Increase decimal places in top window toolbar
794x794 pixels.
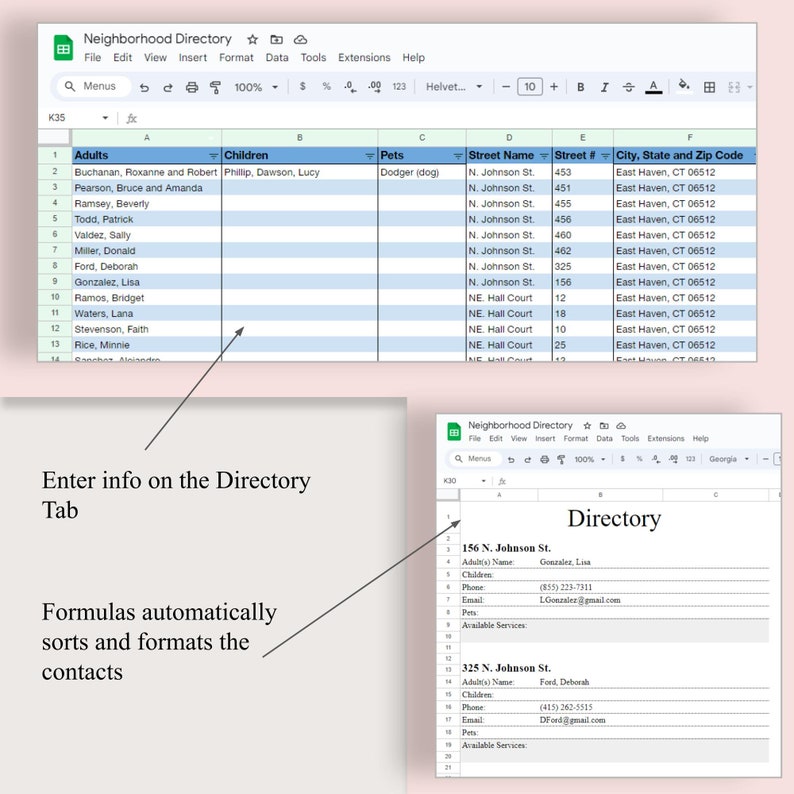[375, 87]
